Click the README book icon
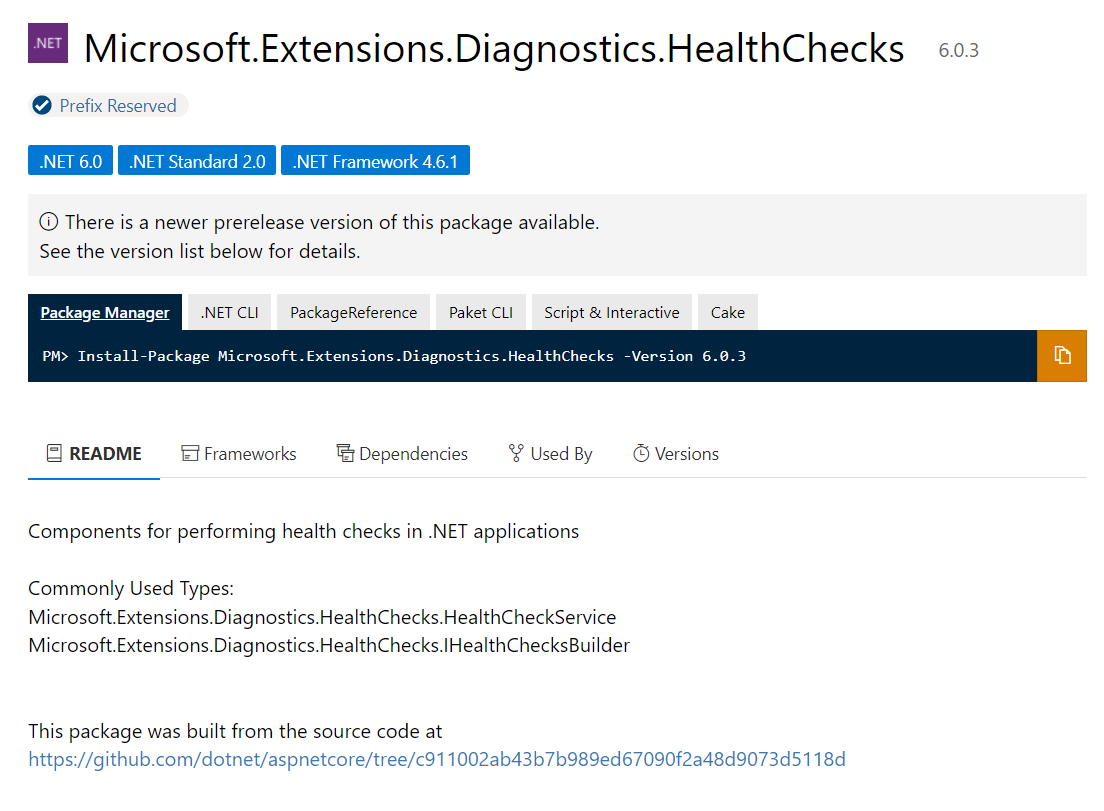Viewport: 1104px width, 811px height. click(x=54, y=453)
